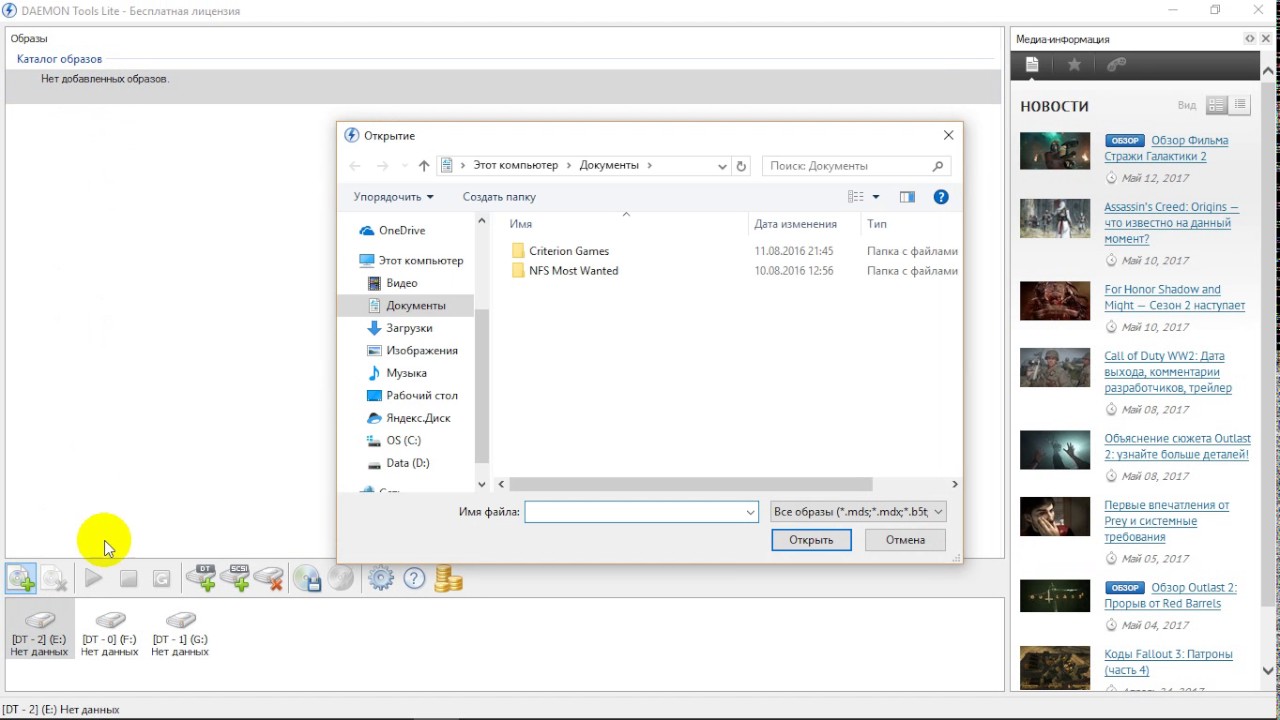Add a DT virtual drive

click(x=201, y=578)
